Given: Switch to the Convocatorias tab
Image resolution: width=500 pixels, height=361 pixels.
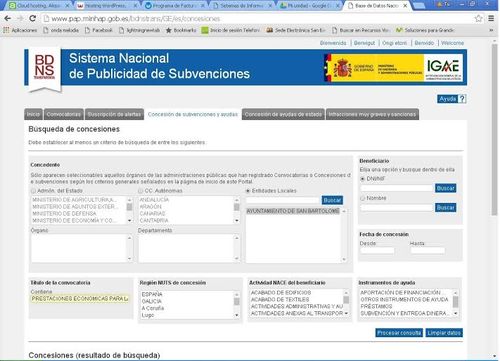Looking at the screenshot, I should click(64, 114).
